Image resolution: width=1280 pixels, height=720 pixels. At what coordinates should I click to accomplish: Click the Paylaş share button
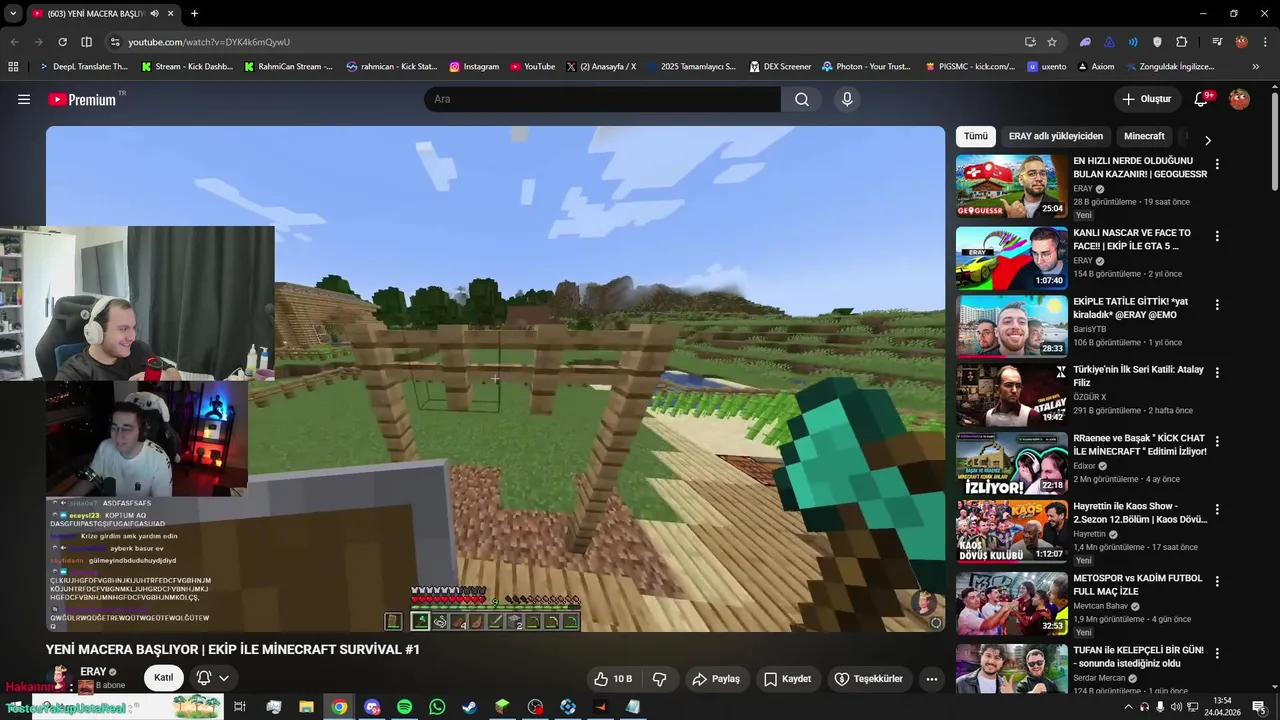click(716, 679)
